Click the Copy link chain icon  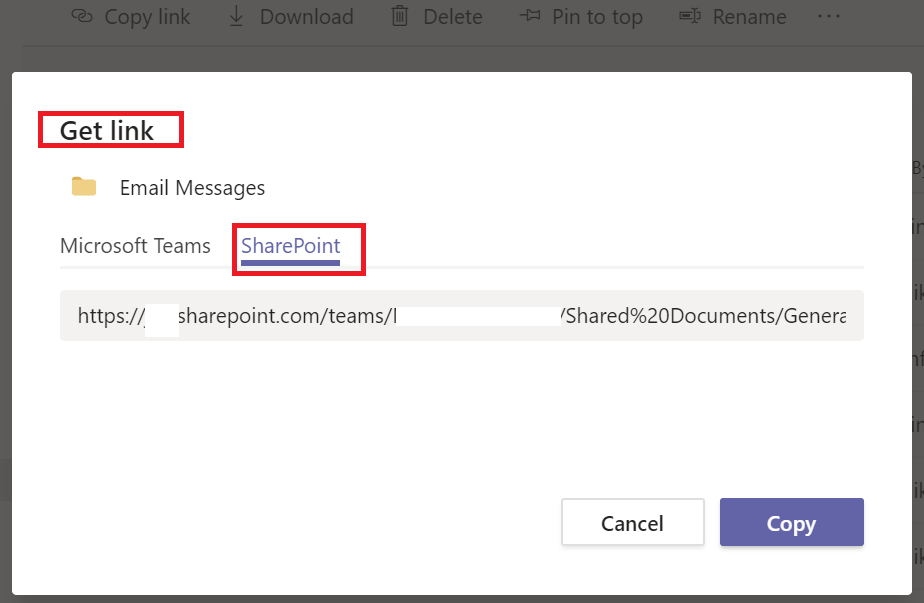pyautogui.click(x=82, y=16)
